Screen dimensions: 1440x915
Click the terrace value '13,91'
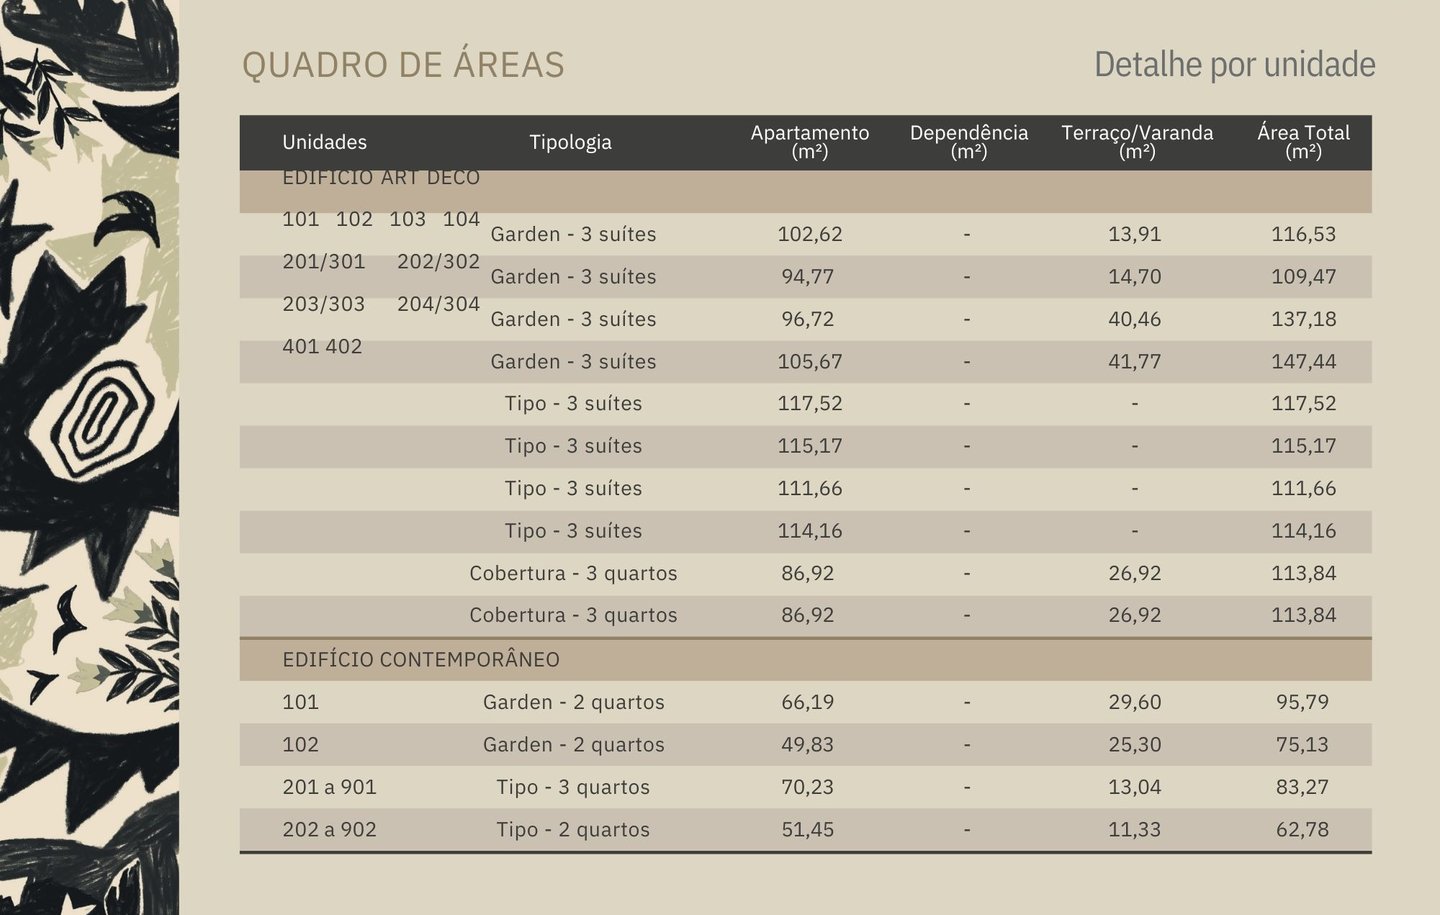click(x=1135, y=234)
